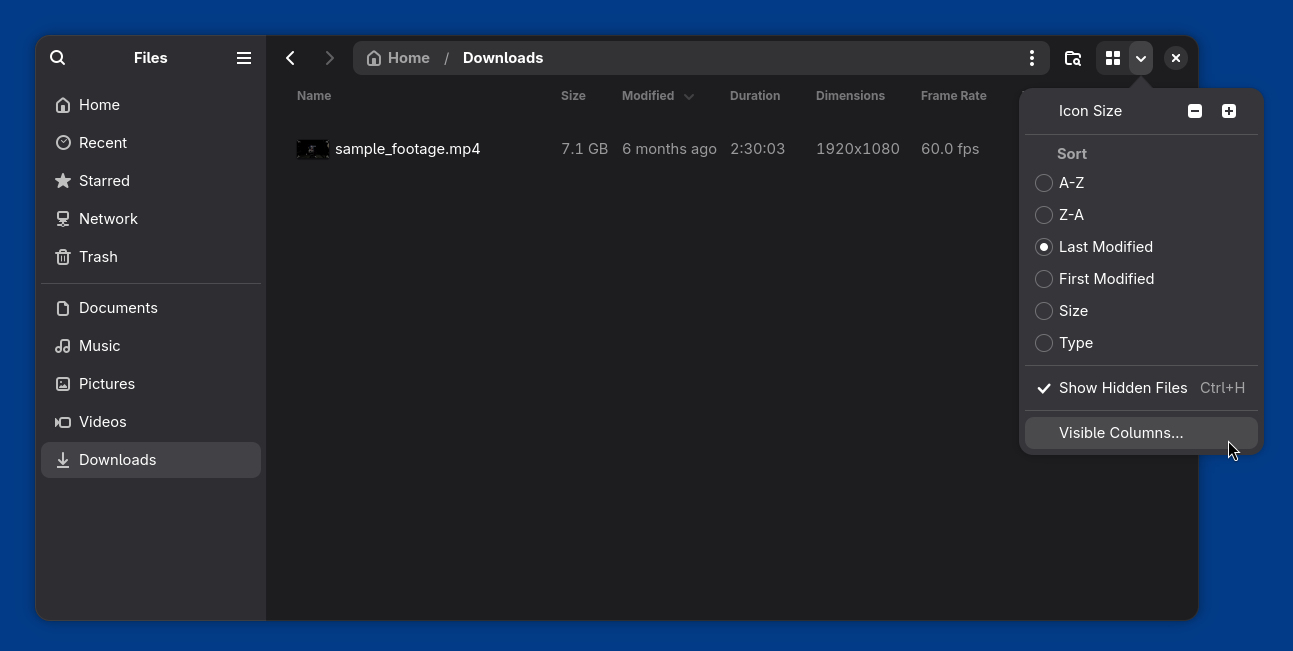Collapse the view options dropdown arrow
The width and height of the screenshot is (1293, 651).
[x=1141, y=58]
